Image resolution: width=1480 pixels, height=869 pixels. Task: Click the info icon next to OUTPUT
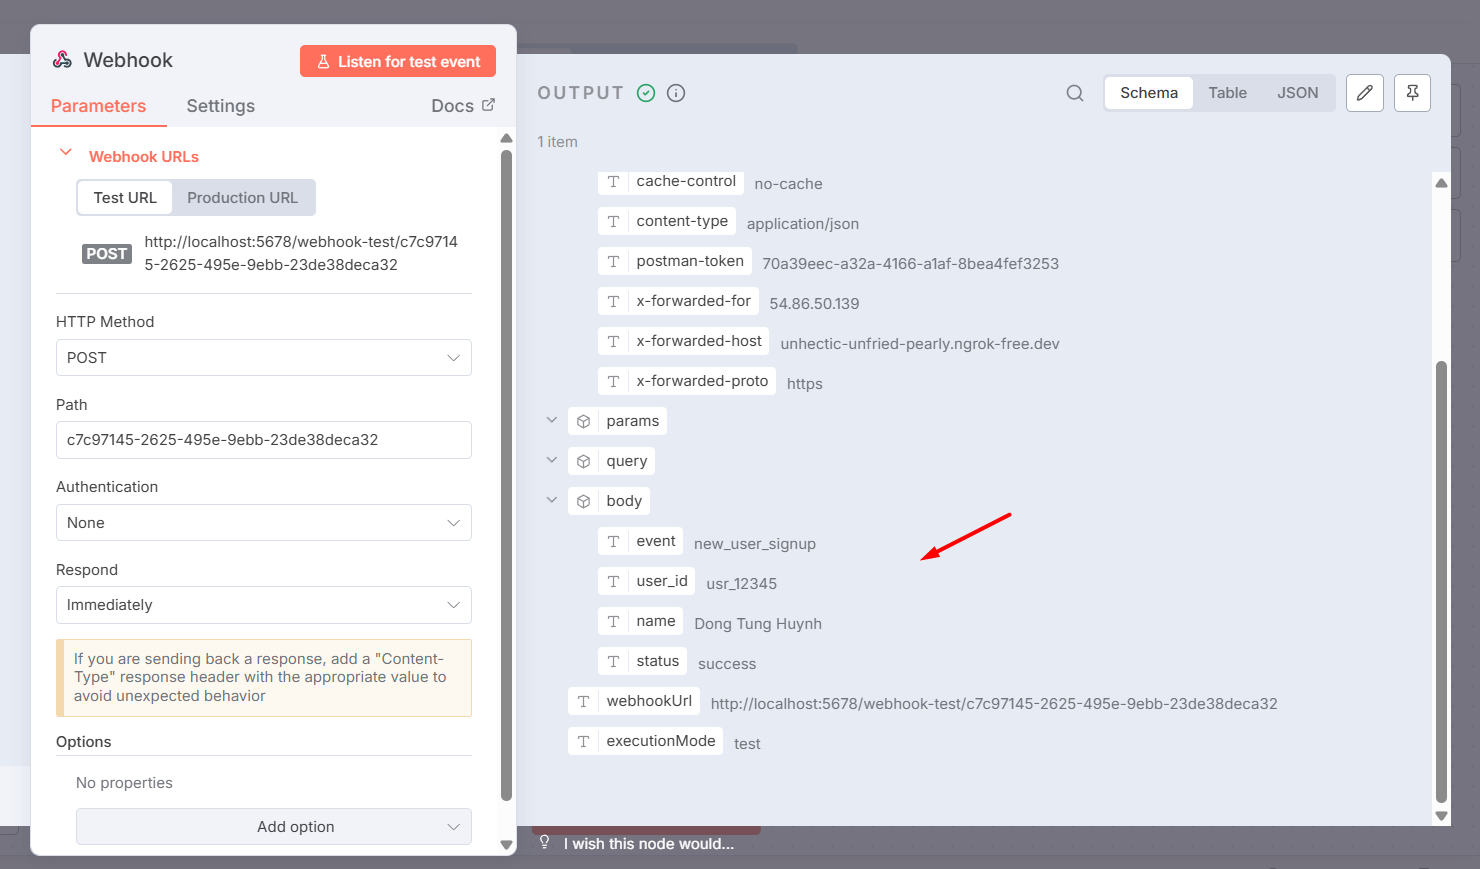tap(676, 93)
